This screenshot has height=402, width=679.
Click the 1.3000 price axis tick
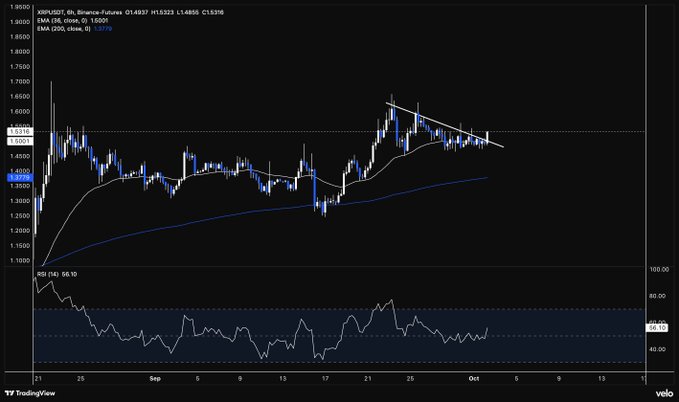click(19, 201)
